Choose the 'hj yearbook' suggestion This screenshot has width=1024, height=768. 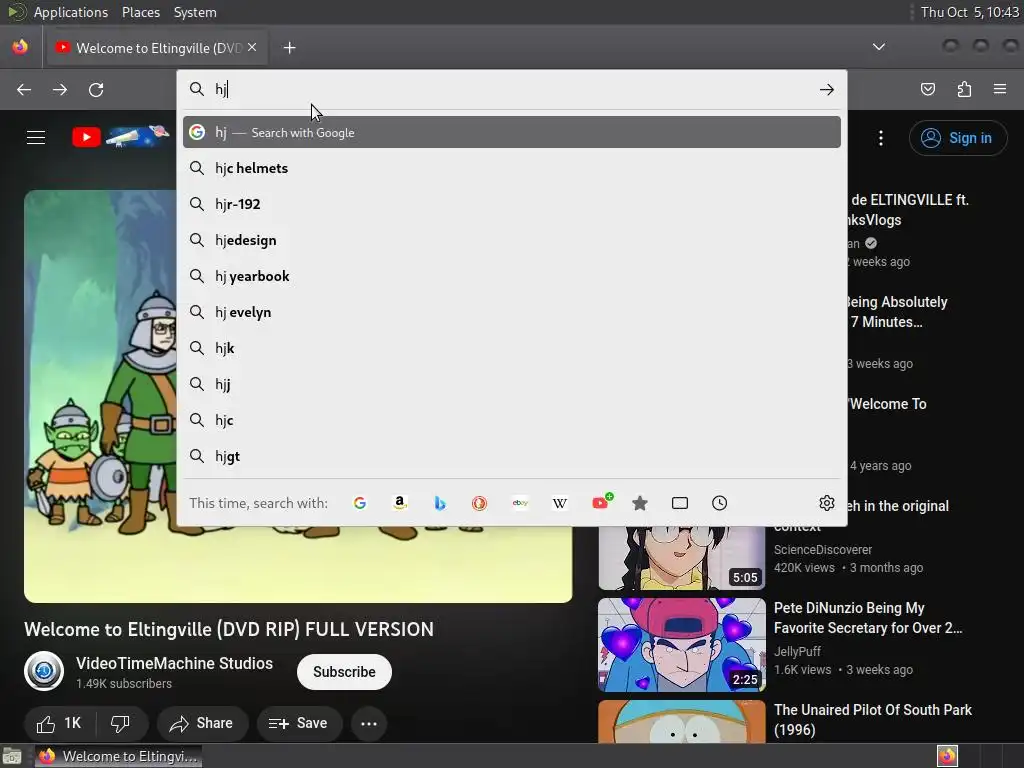coord(511,276)
